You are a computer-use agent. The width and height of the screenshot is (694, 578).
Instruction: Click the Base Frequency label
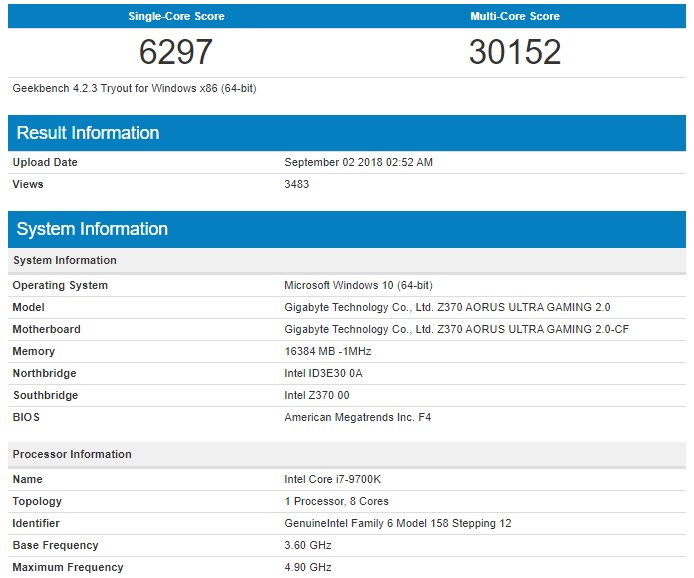pos(55,545)
